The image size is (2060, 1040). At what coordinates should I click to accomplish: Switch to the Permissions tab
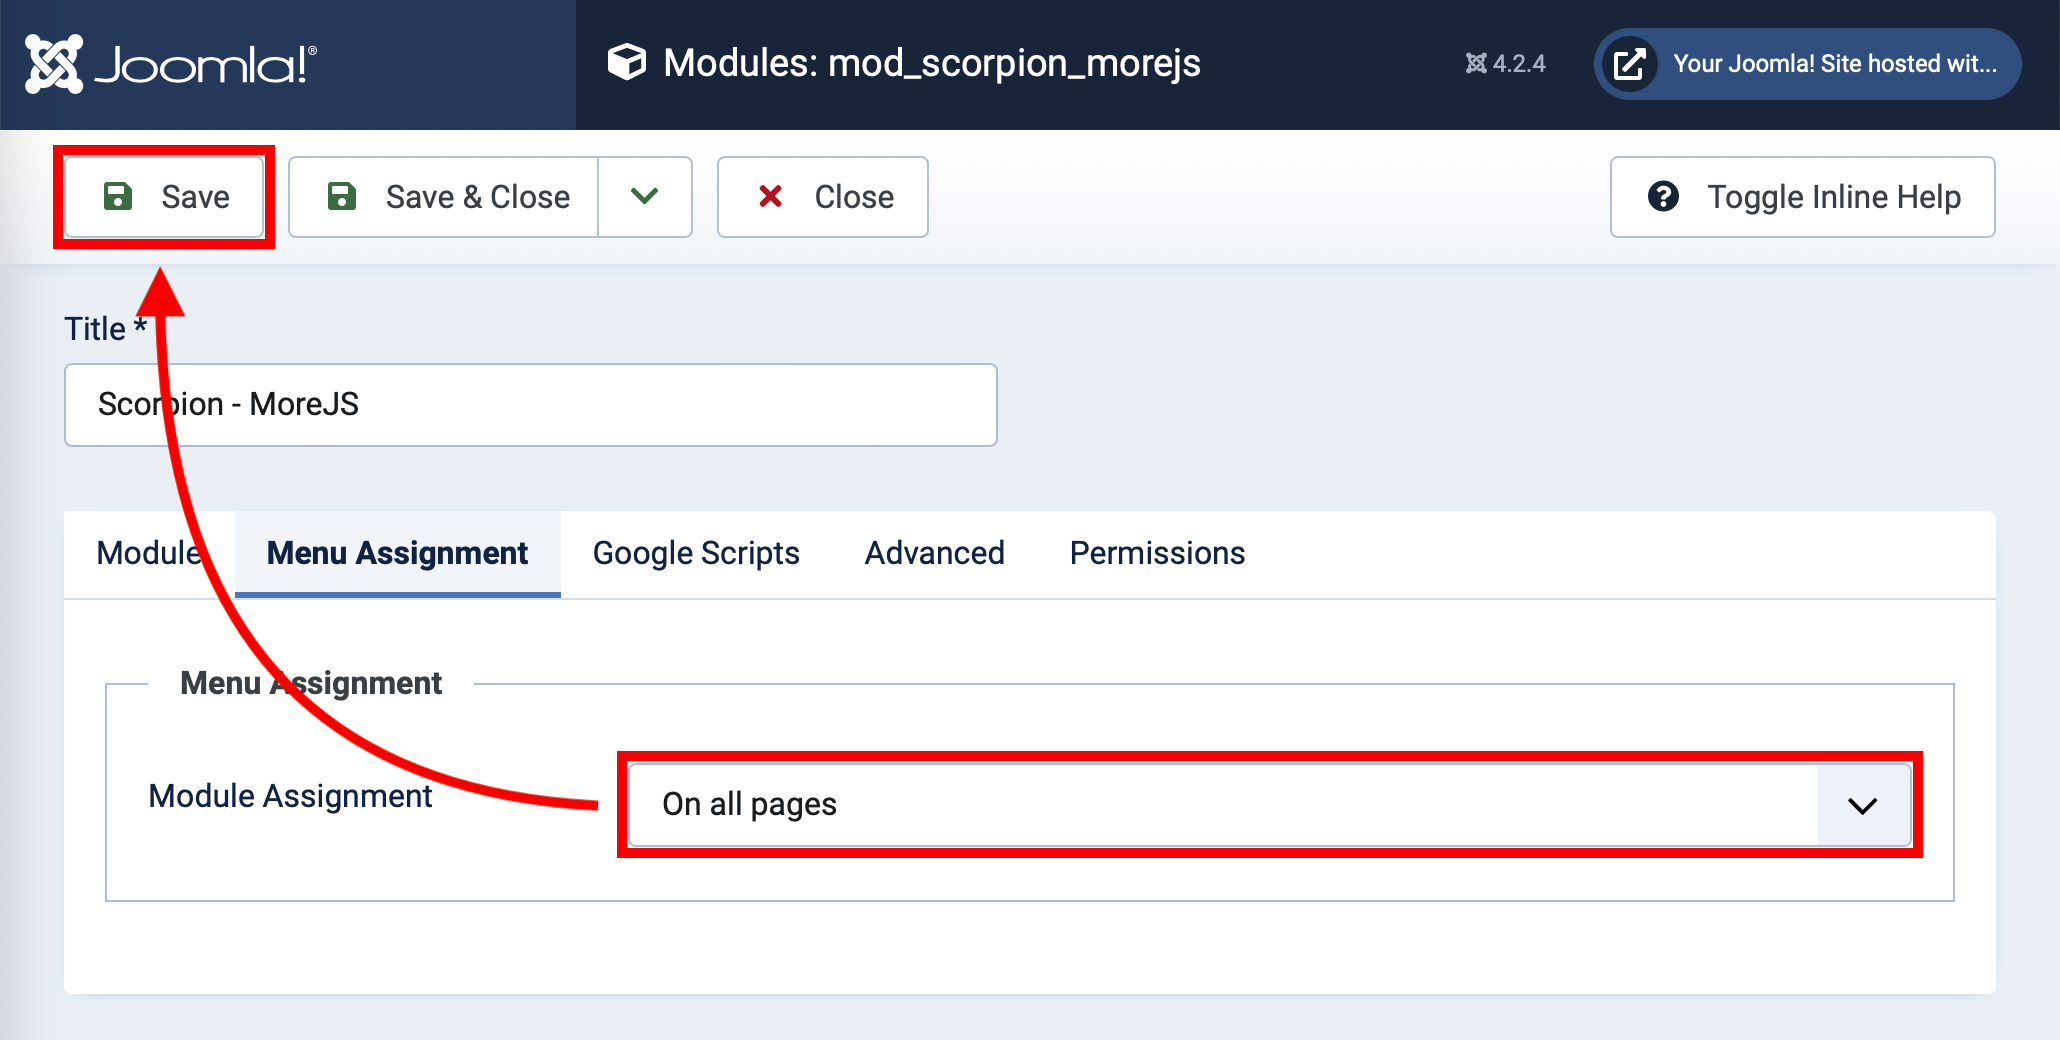1158,554
